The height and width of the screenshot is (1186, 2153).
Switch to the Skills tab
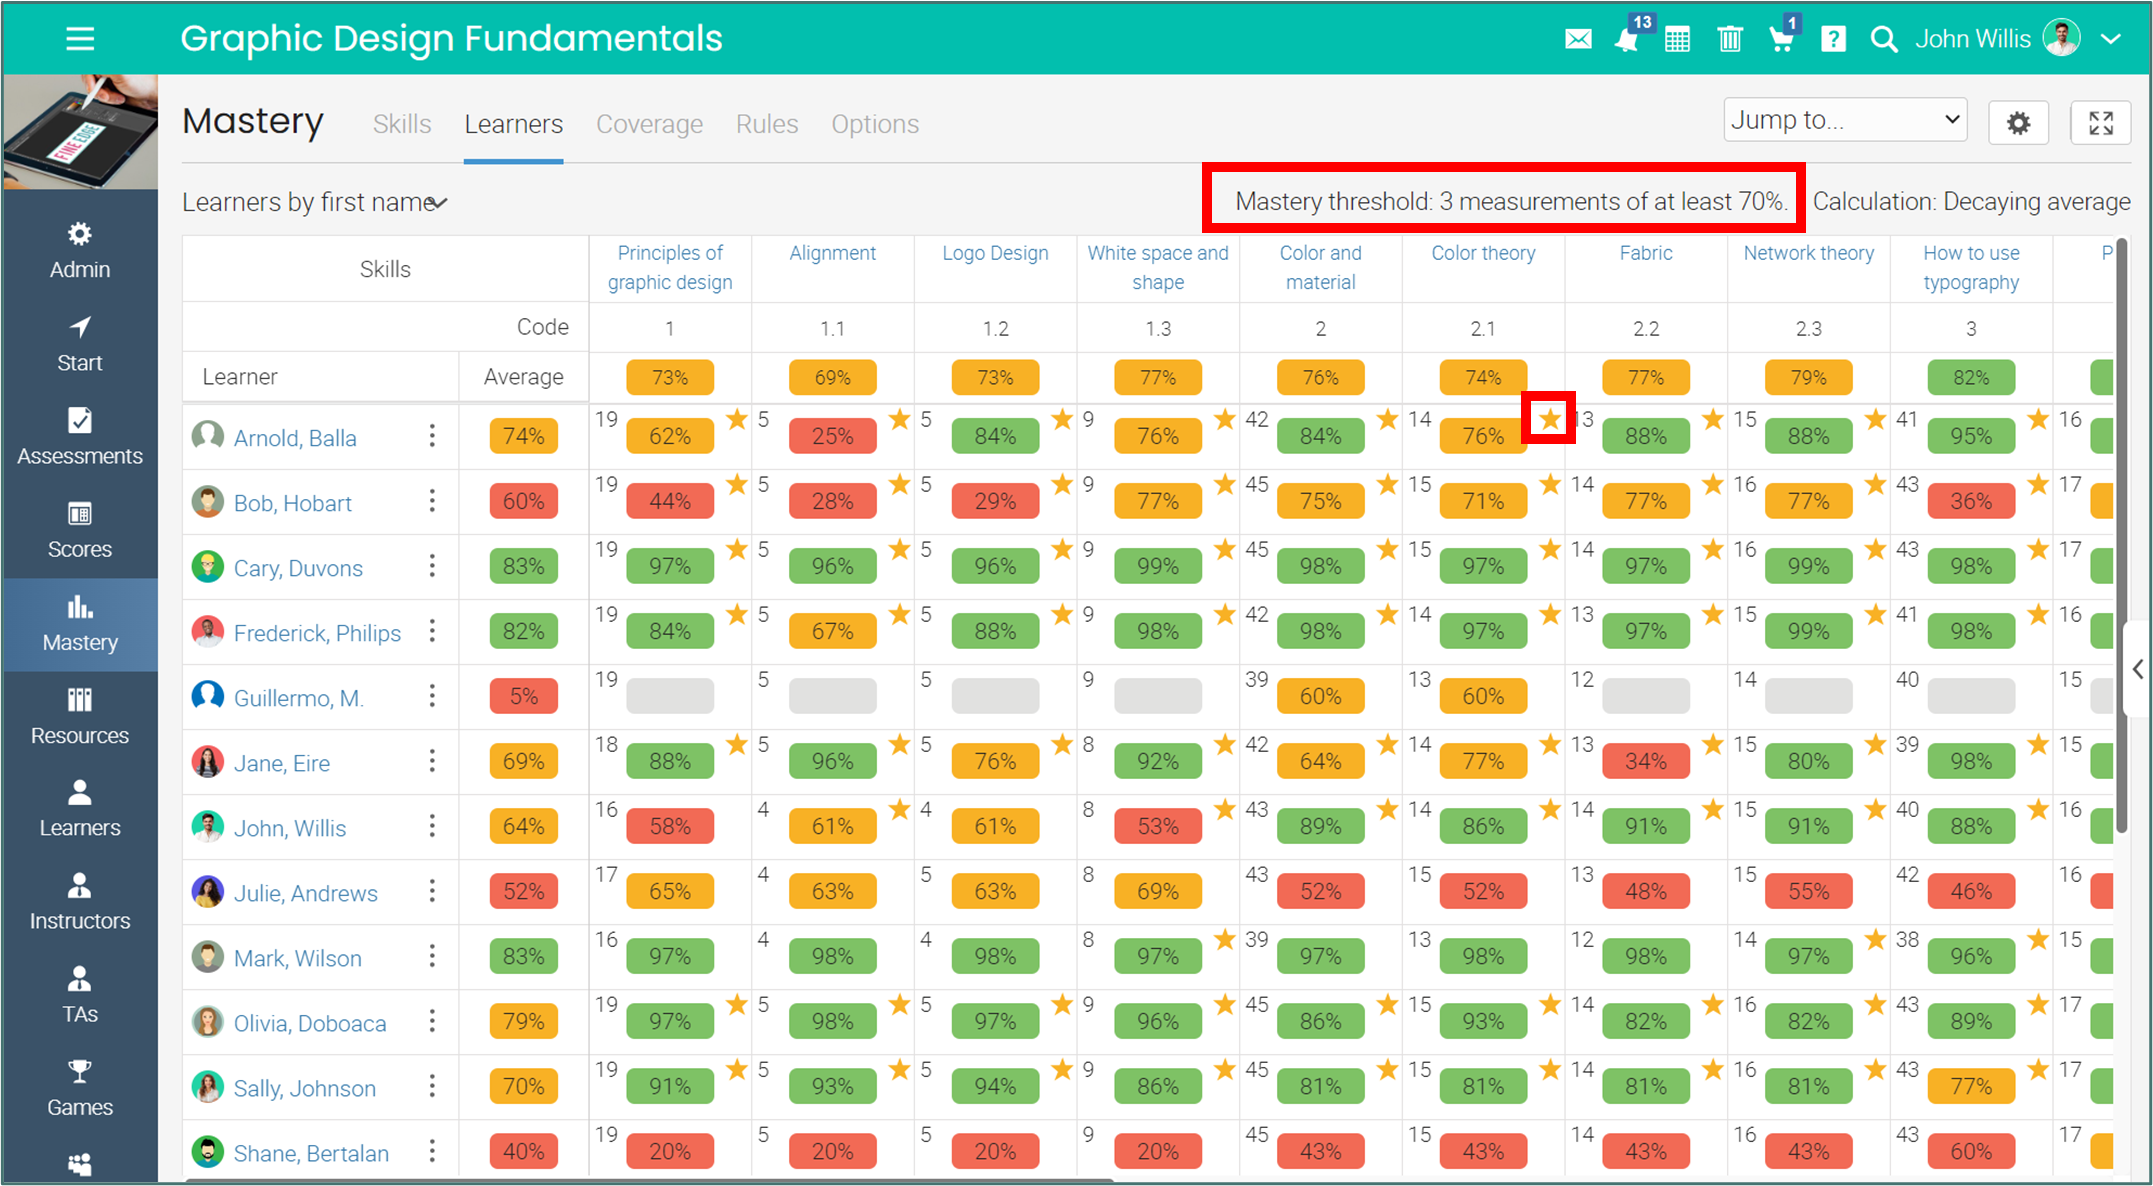pos(402,124)
